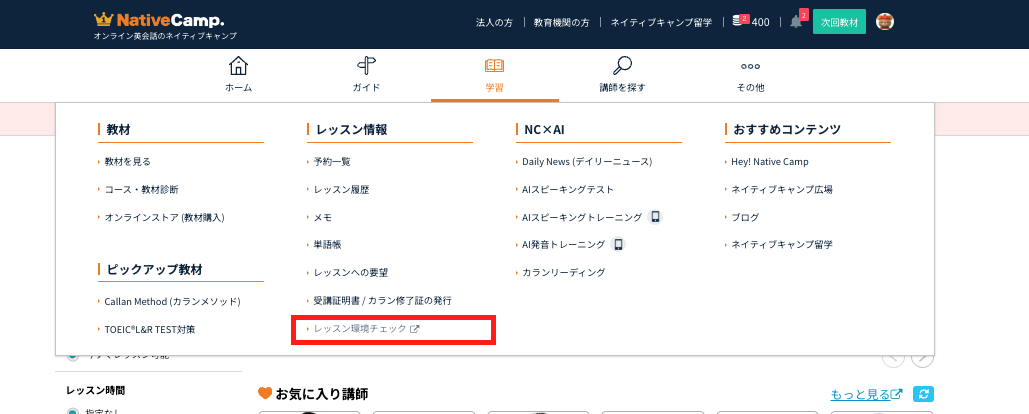This screenshot has width=1029, height=414.
Task: Open 予約一覧 from lesson info
Action: (x=332, y=161)
